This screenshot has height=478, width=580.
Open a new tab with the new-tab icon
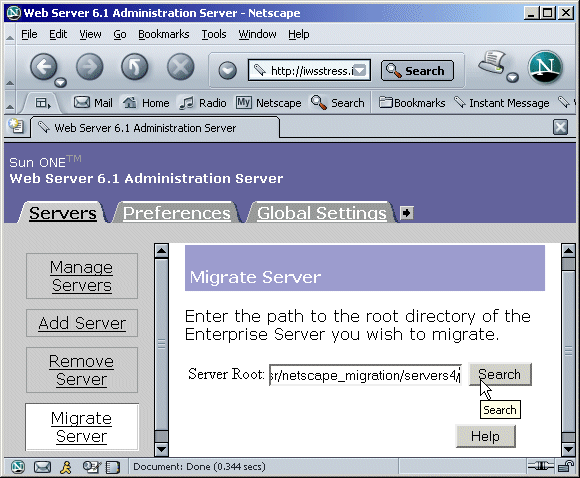[x=16, y=126]
